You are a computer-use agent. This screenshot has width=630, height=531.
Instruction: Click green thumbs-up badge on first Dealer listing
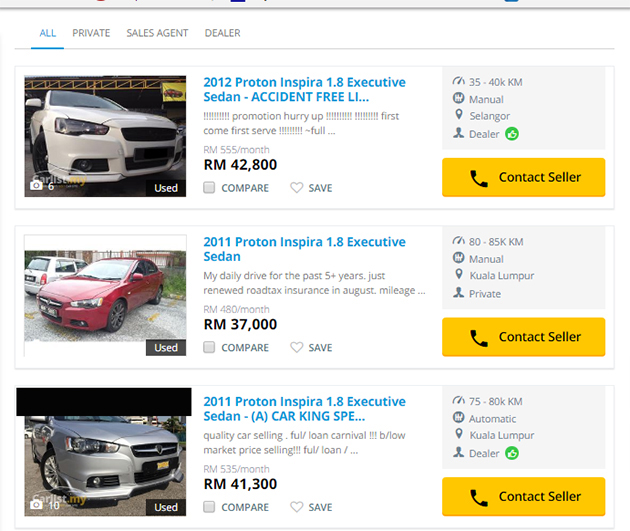512,133
